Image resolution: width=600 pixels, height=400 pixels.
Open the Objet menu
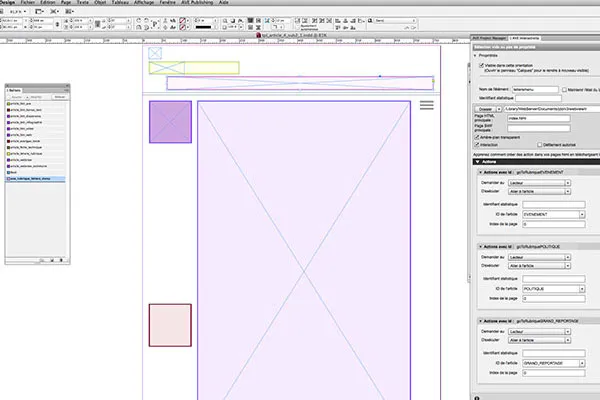tap(100, 2)
